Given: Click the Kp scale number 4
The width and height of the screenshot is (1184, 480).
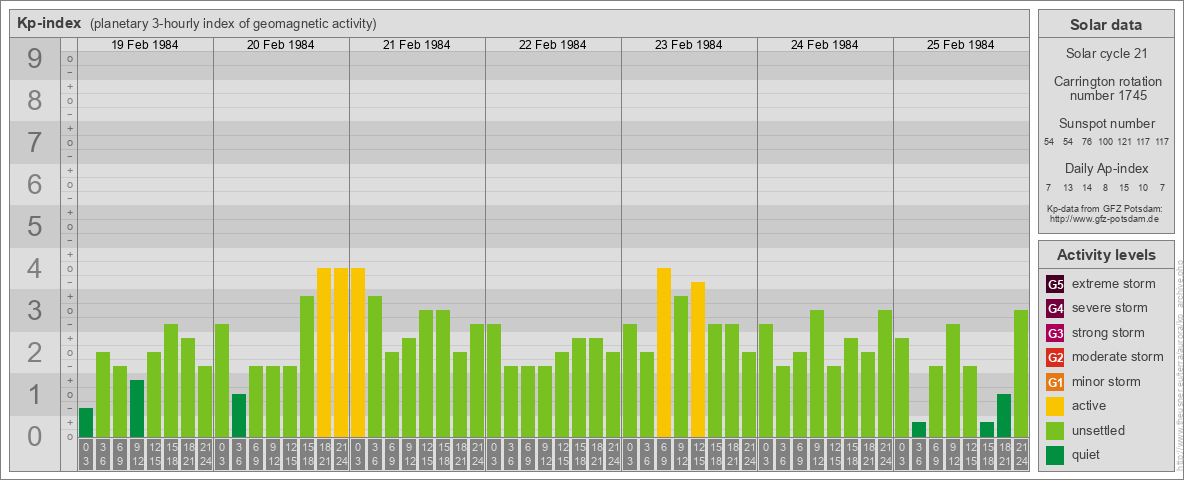Looking at the screenshot, I should click(x=35, y=269).
